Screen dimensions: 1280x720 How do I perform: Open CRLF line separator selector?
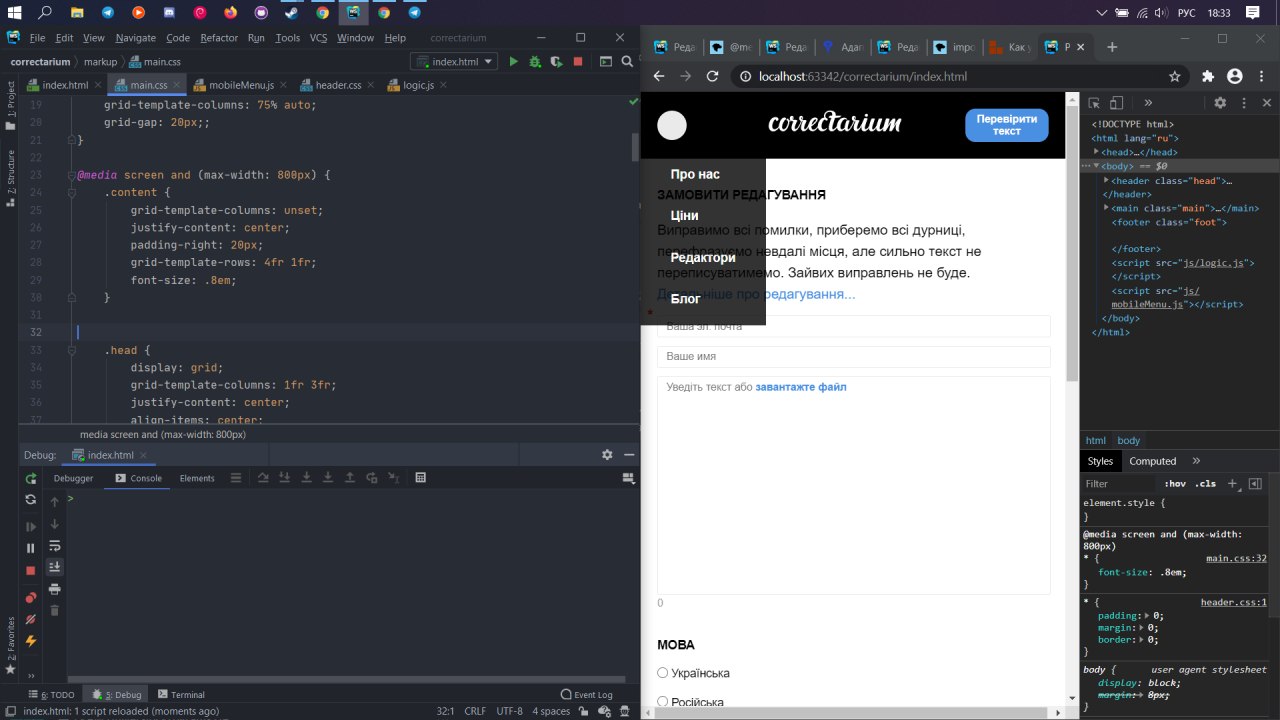point(475,711)
